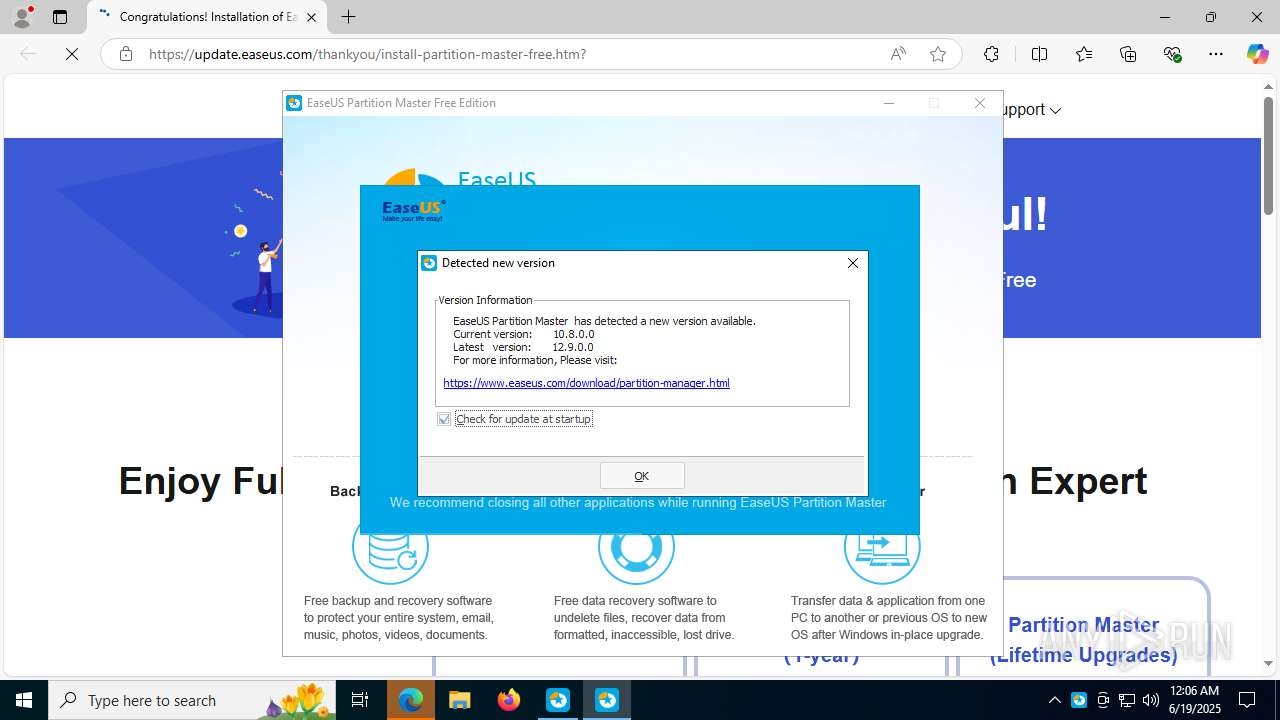Viewport: 1280px width, 720px height.
Task: Click OK in the Detected new version dialog
Action: pos(642,476)
